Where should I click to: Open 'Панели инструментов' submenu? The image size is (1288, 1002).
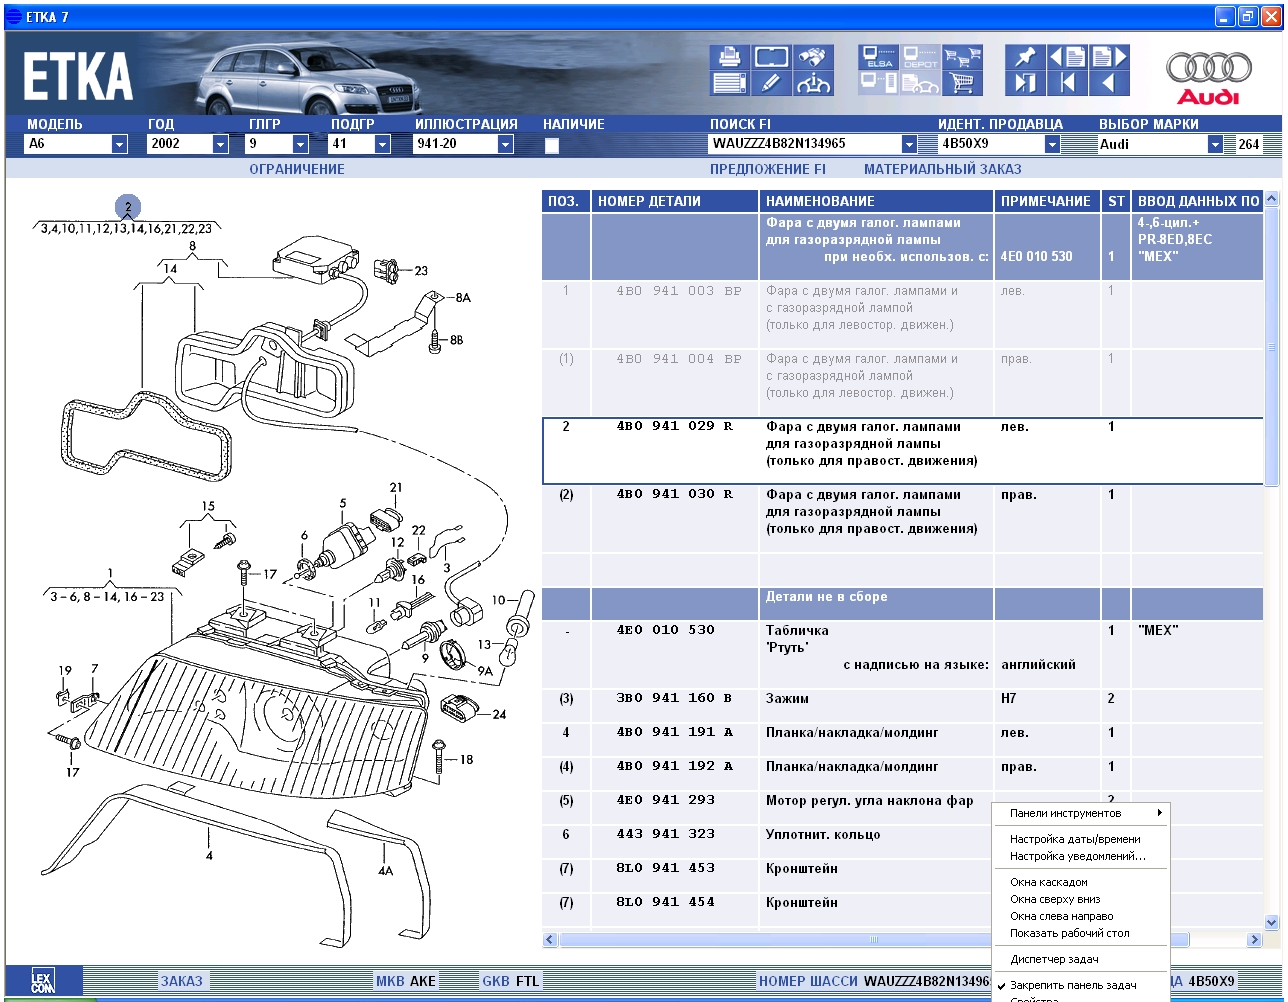pyautogui.click(x=1081, y=813)
